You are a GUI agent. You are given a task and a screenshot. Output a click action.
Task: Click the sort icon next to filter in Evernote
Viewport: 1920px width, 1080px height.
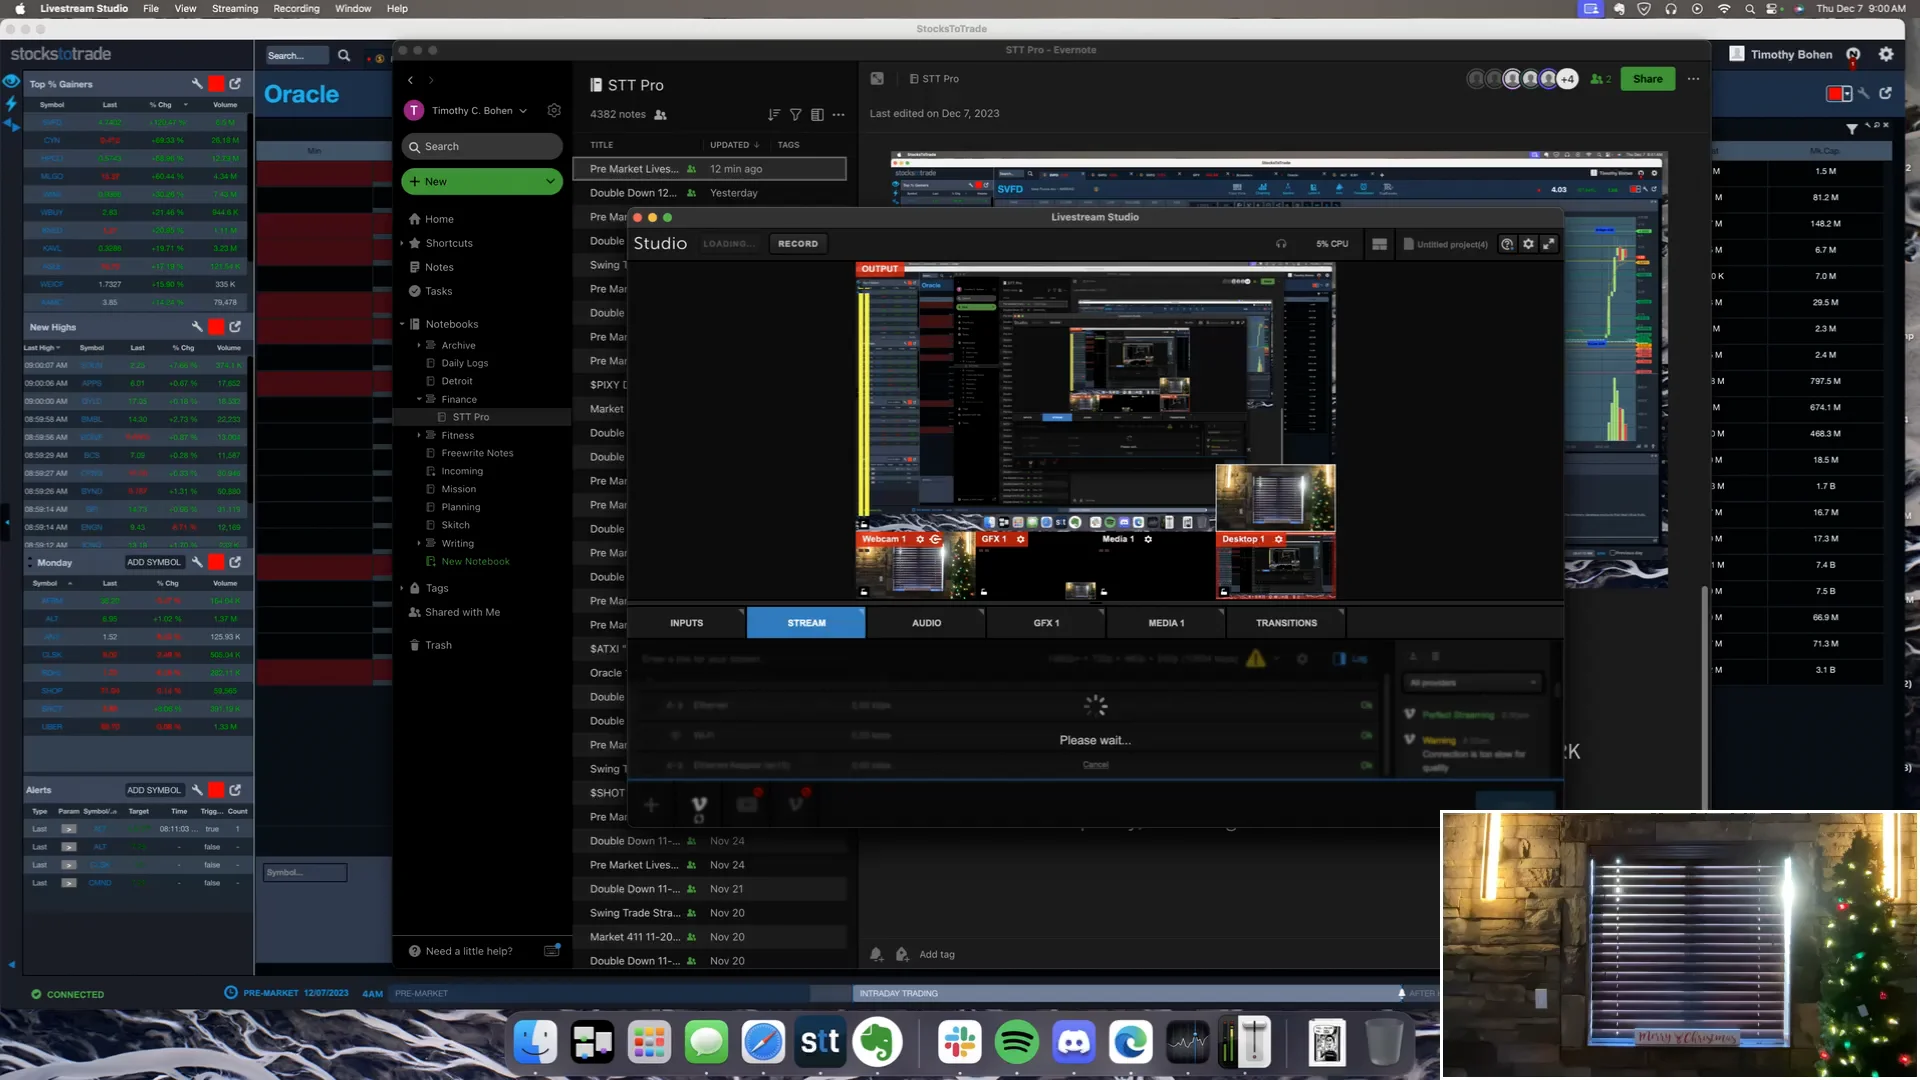(x=773, y=115)
